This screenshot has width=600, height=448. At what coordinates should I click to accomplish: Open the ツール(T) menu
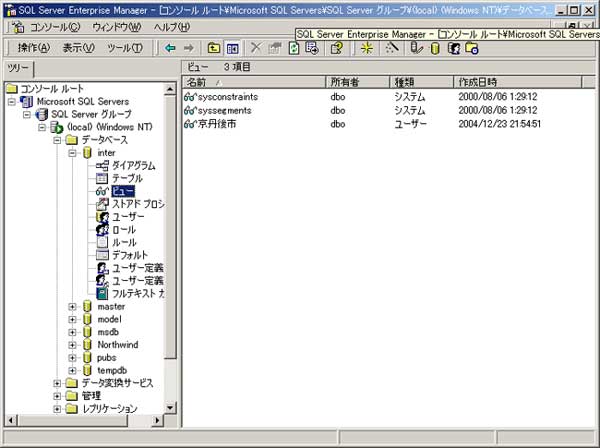pyautogui.click(x=125, y=48)
